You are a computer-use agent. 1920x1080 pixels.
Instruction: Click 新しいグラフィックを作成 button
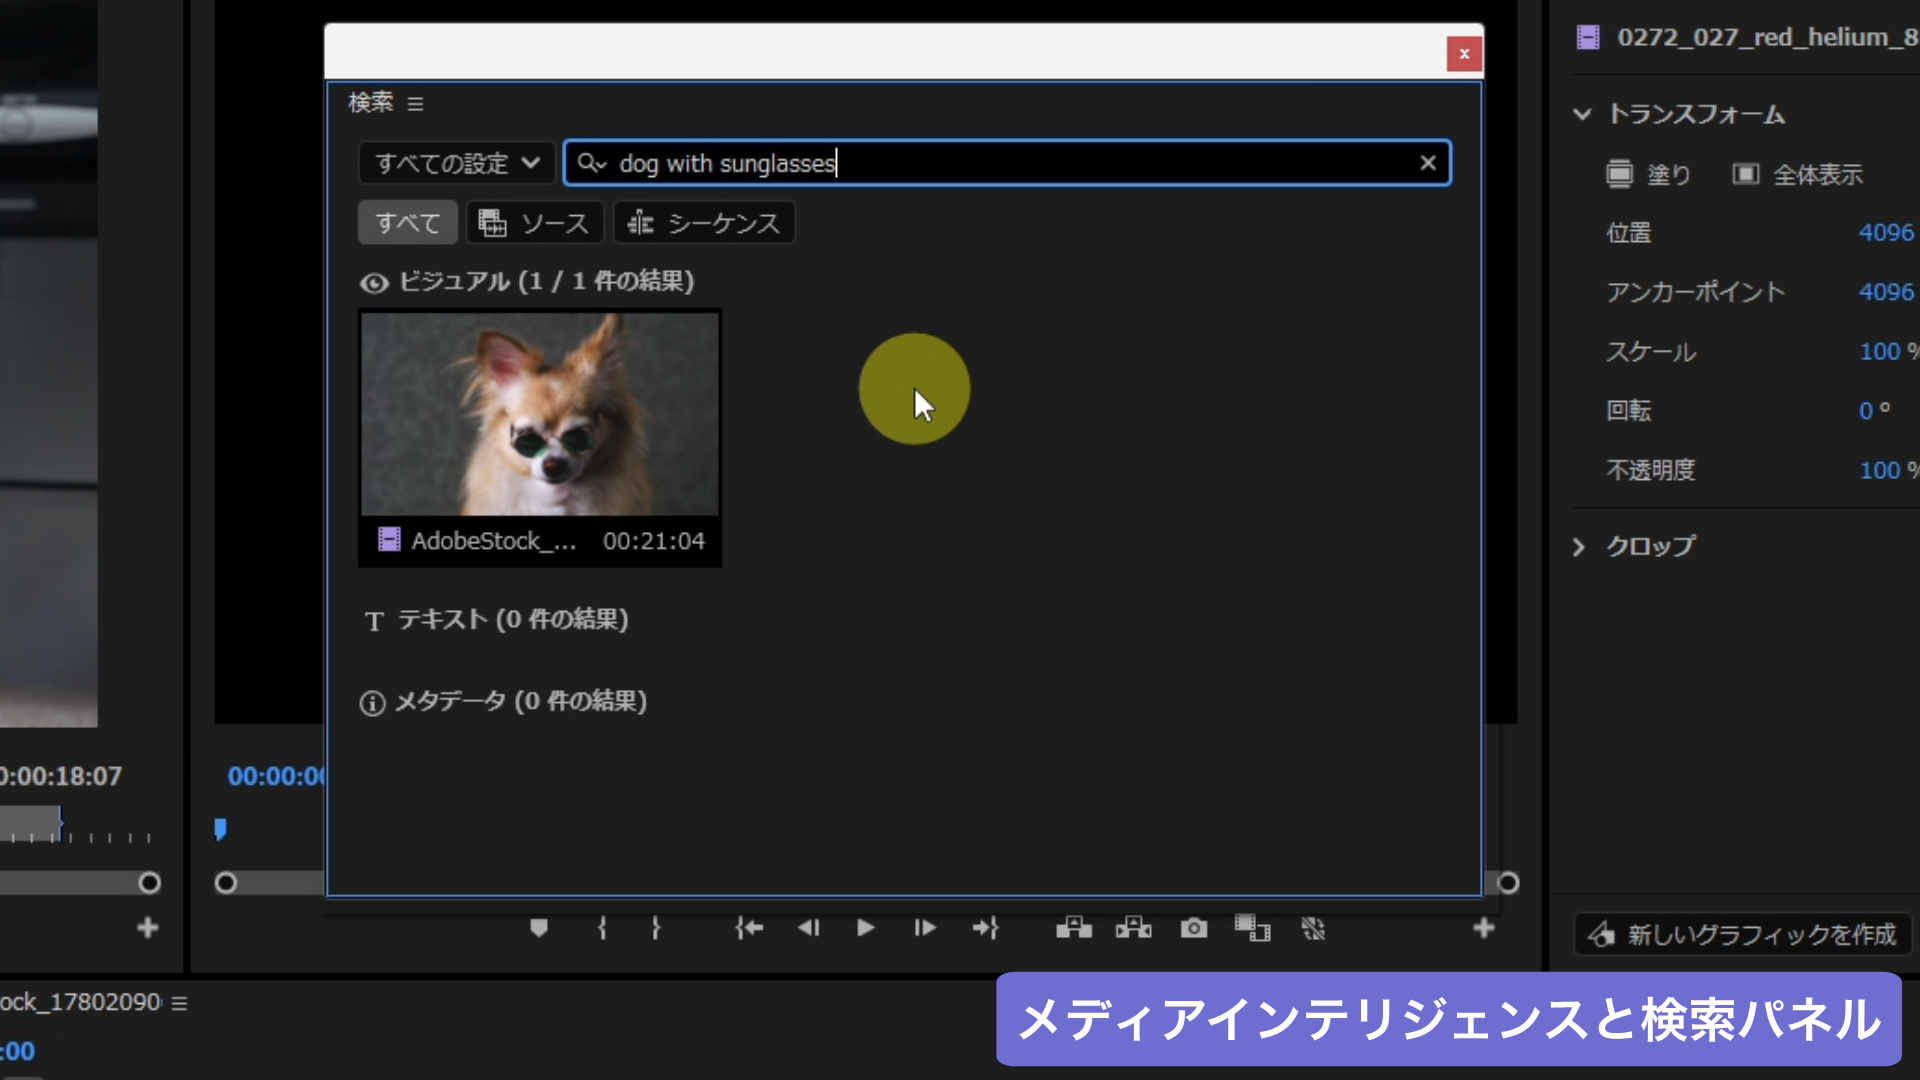(1742, 934)
